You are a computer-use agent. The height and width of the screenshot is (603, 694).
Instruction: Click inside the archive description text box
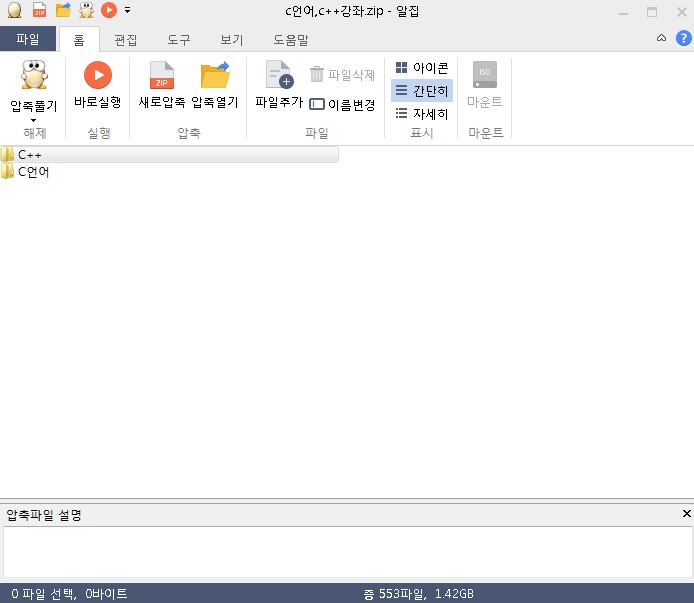pos(348,552)
